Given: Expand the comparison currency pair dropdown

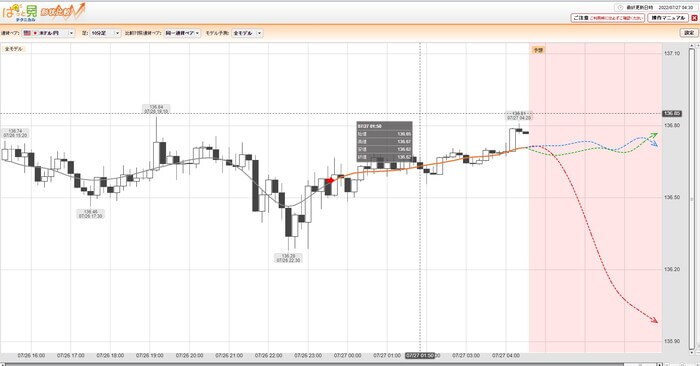Looking at the screenshot, I should point(182,33).
